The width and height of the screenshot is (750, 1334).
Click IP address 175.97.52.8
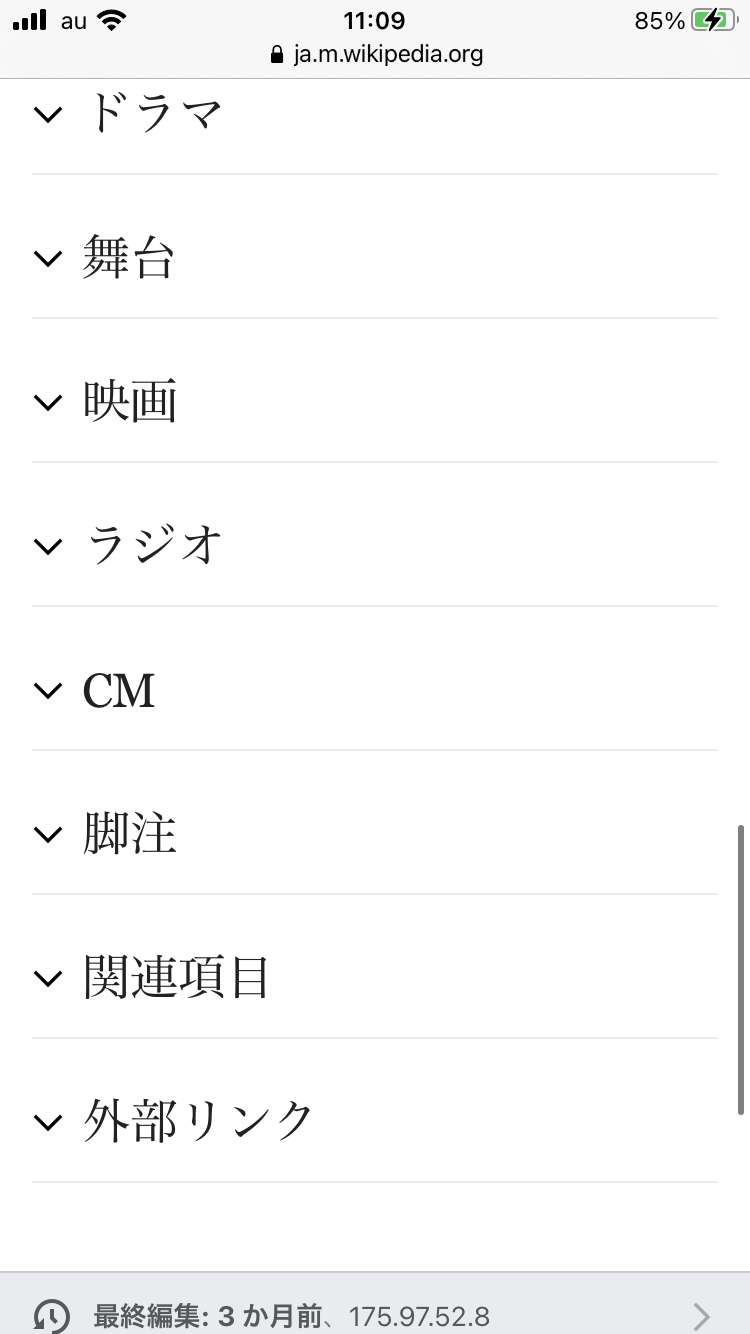419,1316
